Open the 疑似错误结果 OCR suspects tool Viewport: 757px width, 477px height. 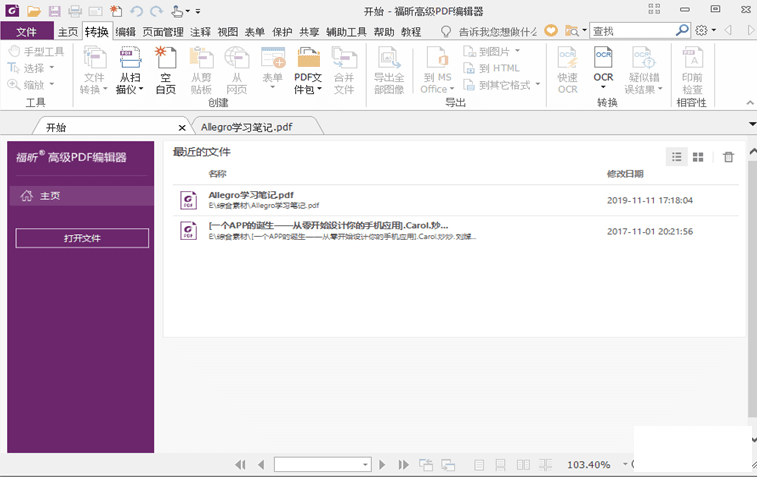coord(643,70)
